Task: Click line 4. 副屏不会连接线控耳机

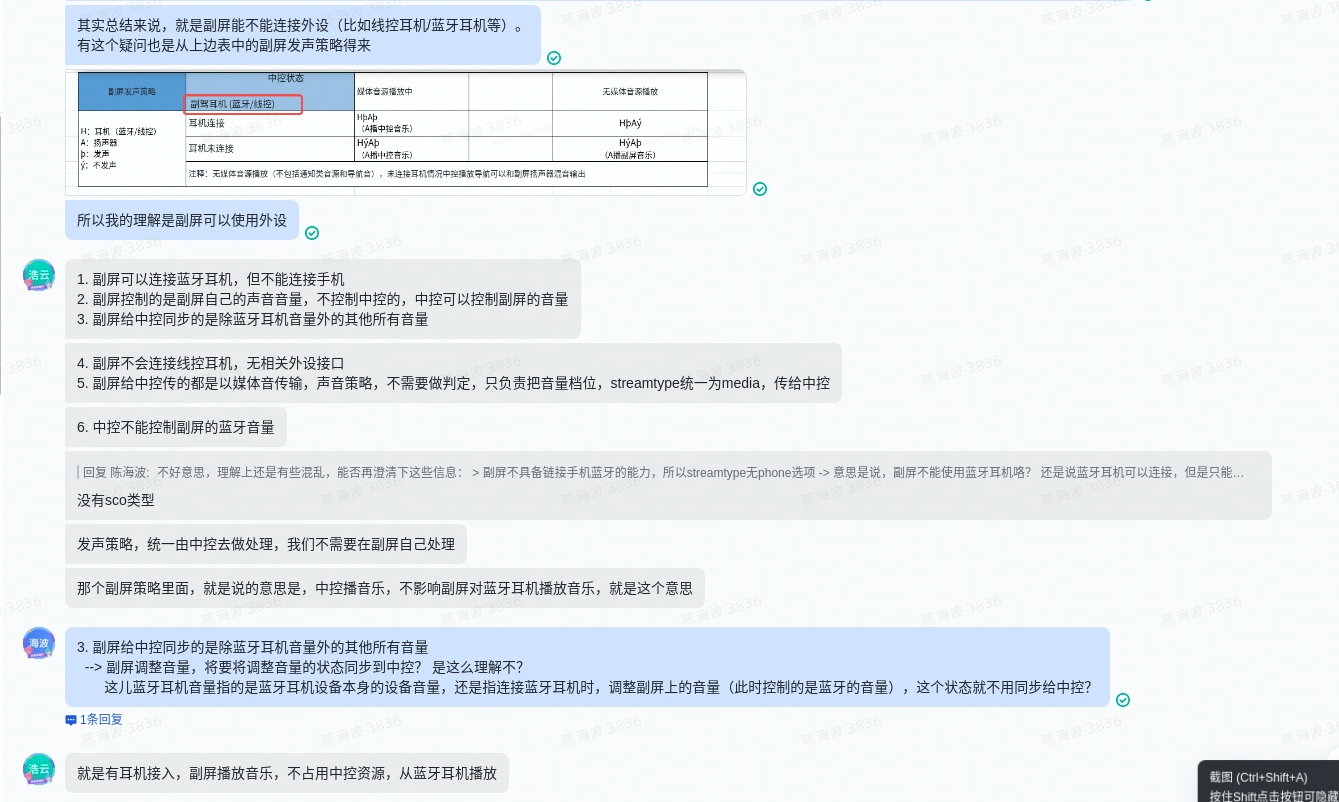Action: click(211, 363)
